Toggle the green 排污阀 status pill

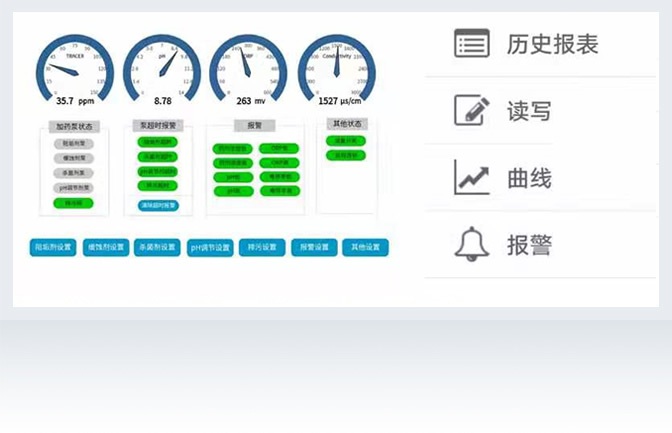click(x=73, y=203)
